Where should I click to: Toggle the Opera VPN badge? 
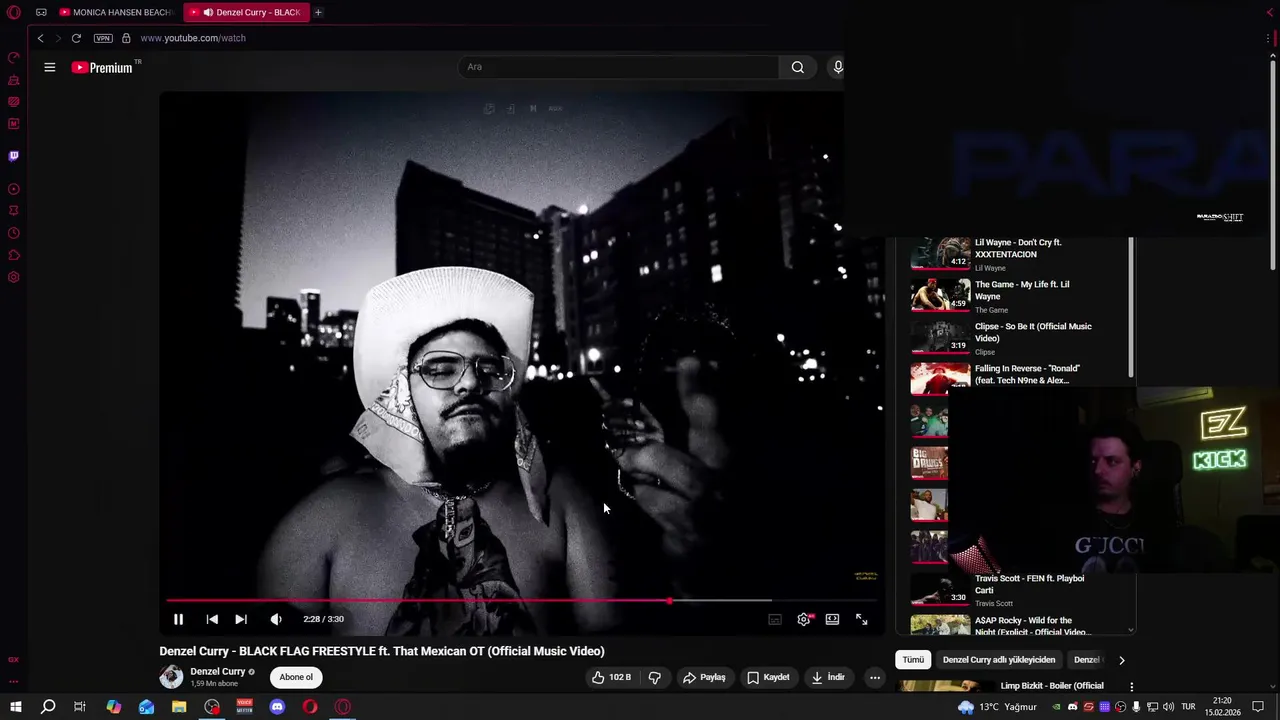pos(103,38)
